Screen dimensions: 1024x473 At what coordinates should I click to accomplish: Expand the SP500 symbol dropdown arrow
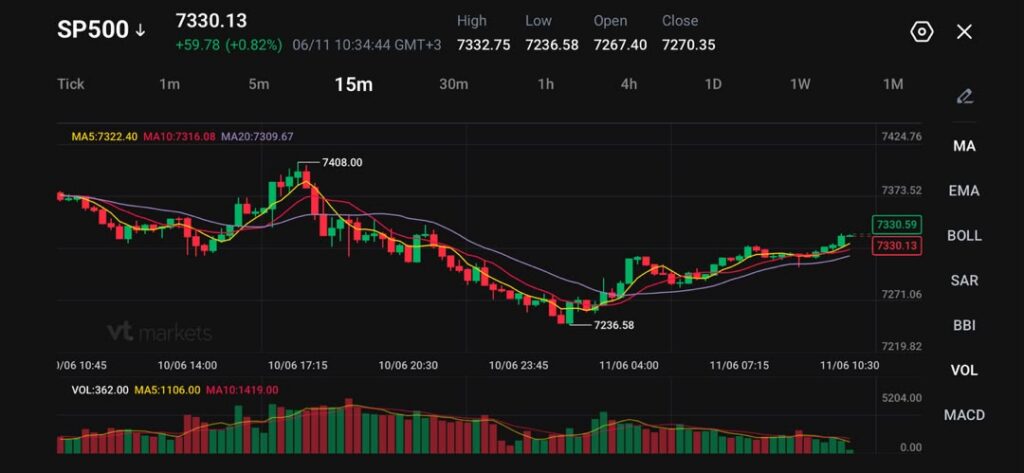click(x=140, y=31)
